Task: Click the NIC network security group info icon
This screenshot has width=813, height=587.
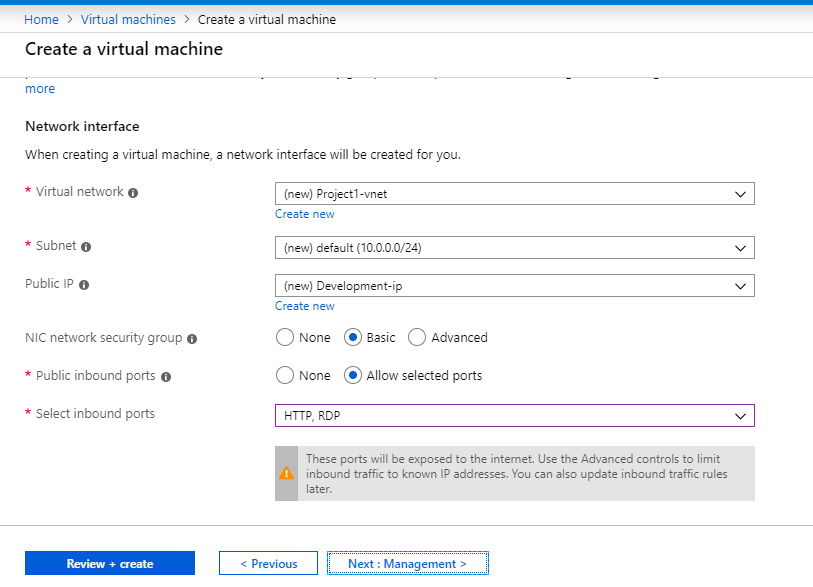Action: (x=192, y=339)
